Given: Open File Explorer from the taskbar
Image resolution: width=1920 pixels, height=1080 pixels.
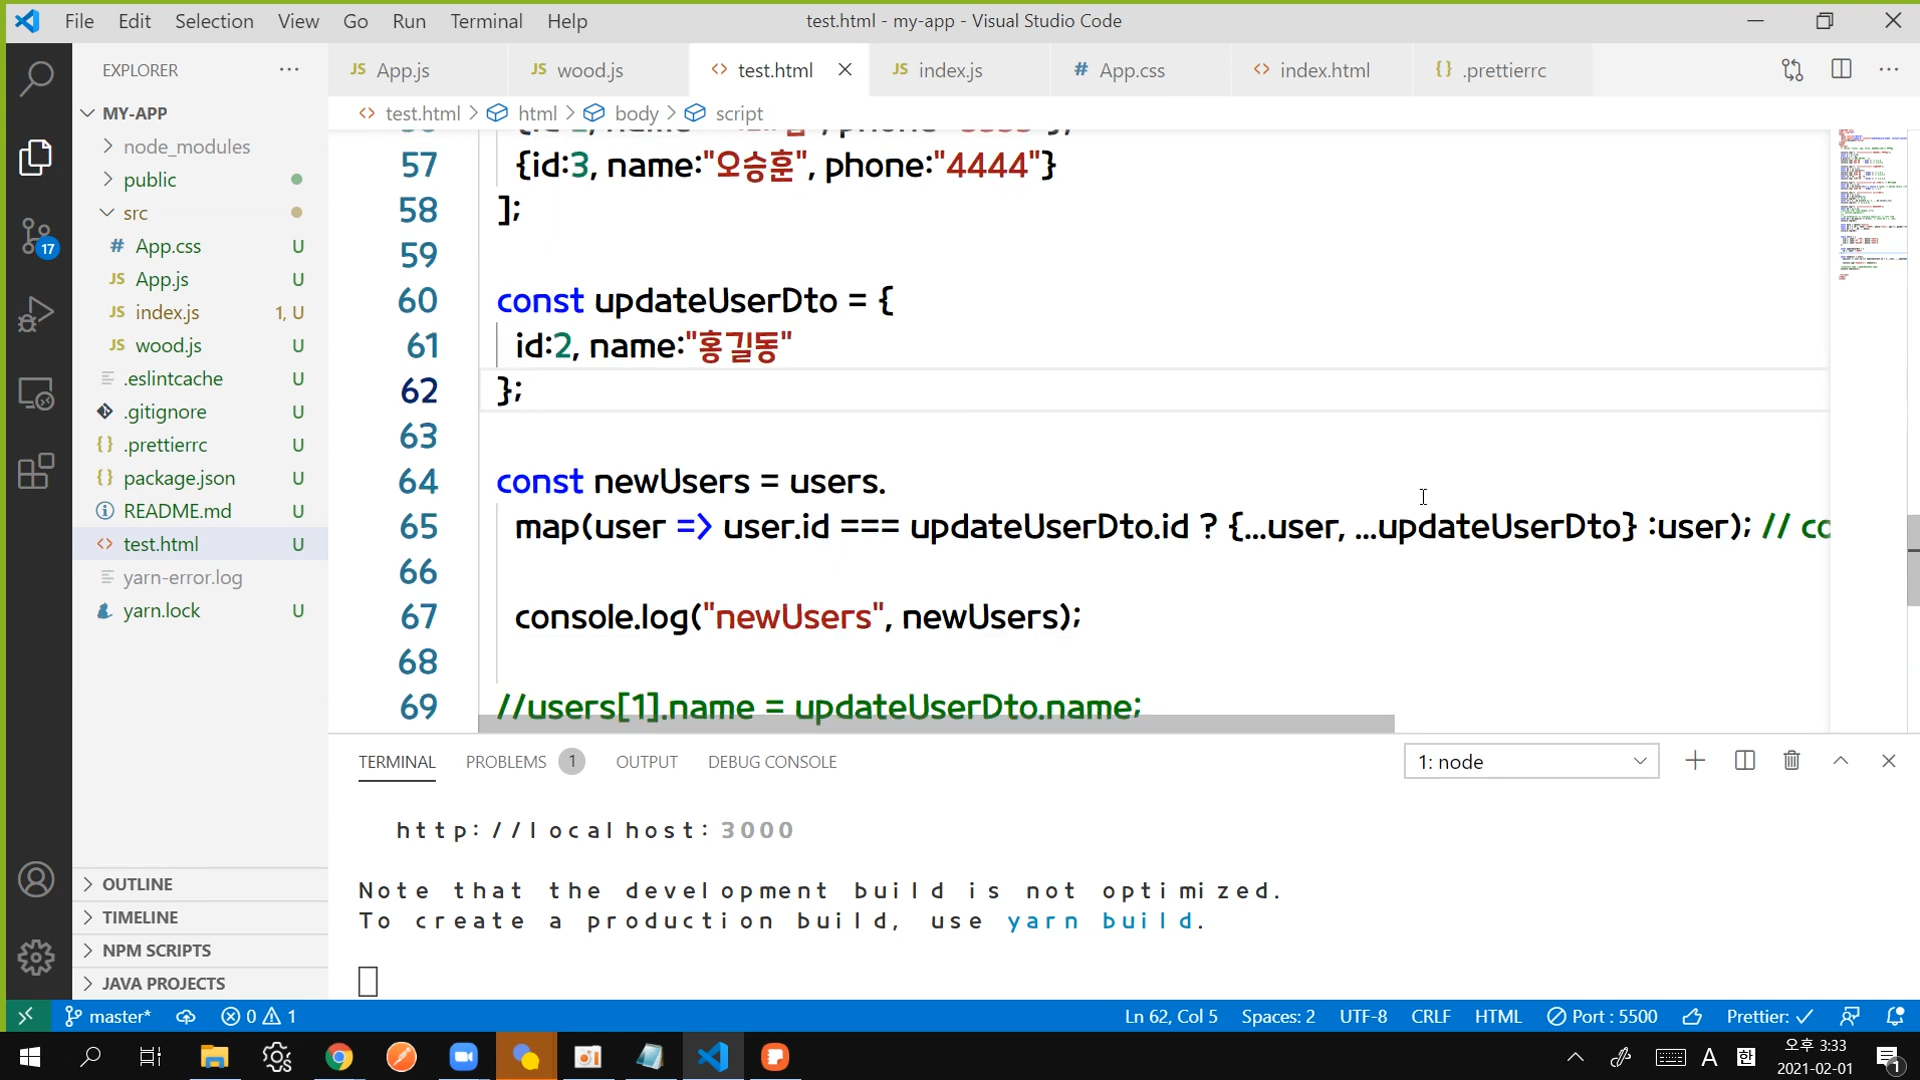Looking at the screenshot, I should point(214,1057).
